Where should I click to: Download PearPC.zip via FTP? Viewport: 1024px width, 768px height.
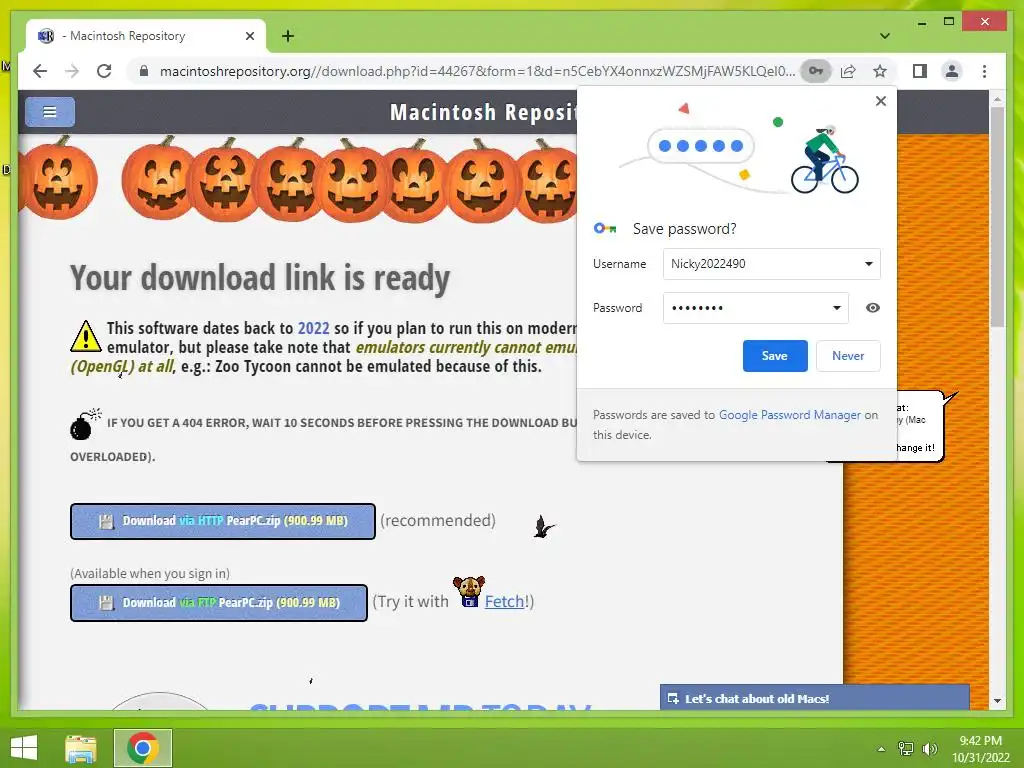coord(219,603)
